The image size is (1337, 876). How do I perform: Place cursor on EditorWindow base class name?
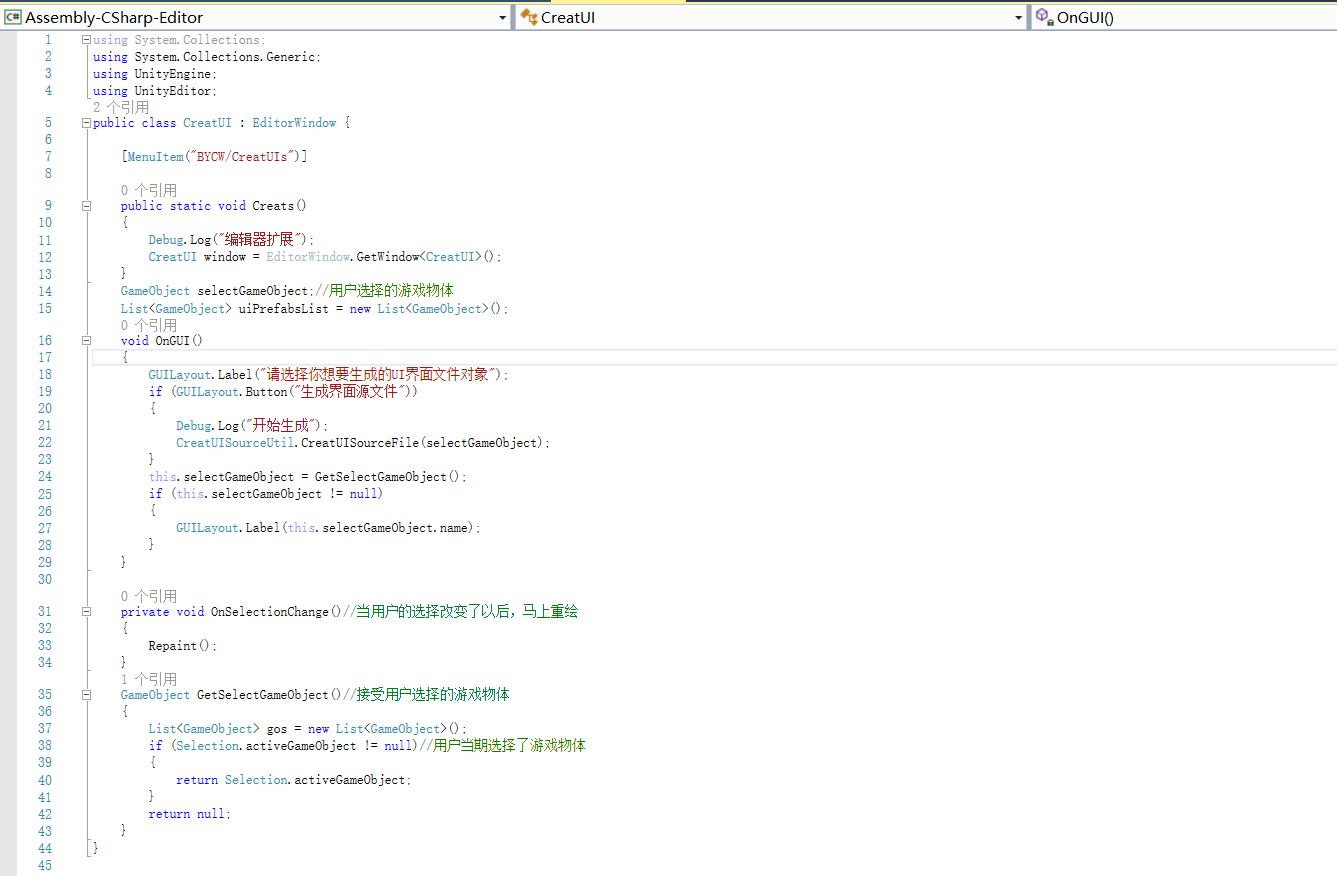click(x=293, y=123)
